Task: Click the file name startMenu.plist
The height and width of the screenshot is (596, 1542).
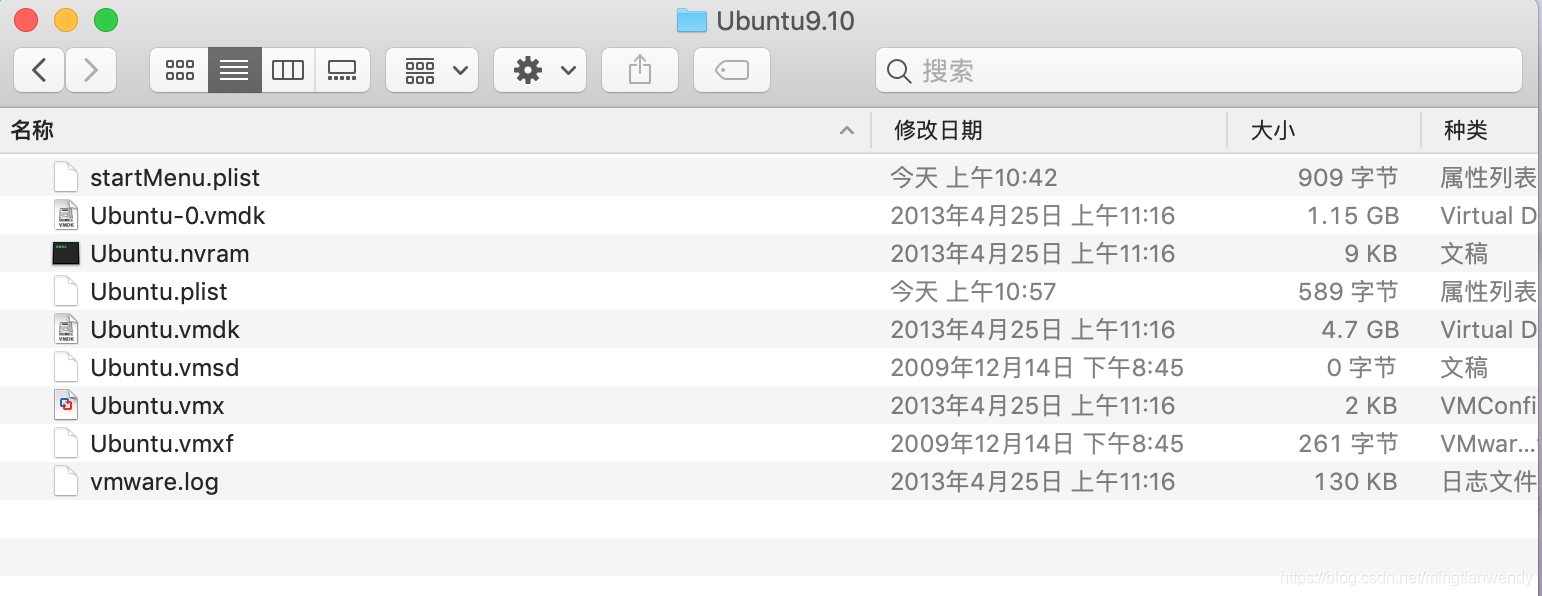Action: (175, 178)
